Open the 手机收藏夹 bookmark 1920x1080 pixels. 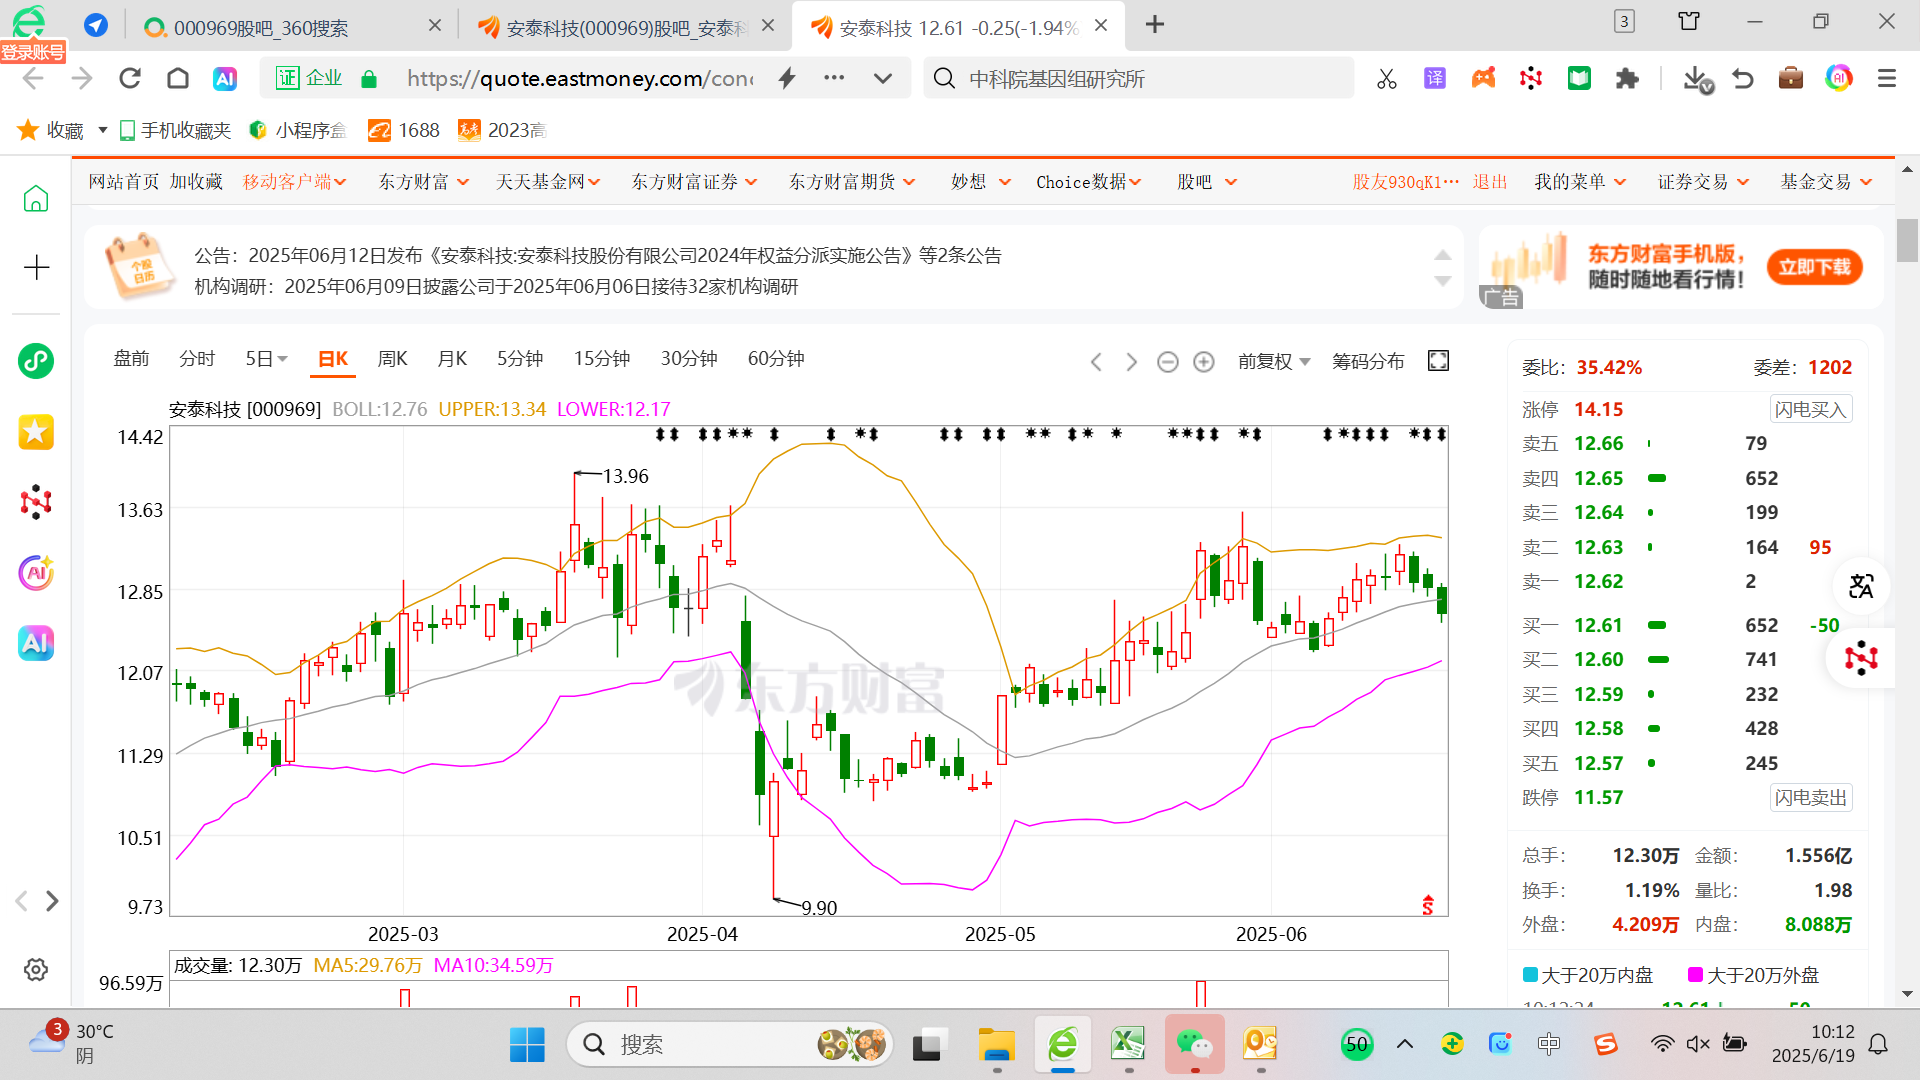175,130
